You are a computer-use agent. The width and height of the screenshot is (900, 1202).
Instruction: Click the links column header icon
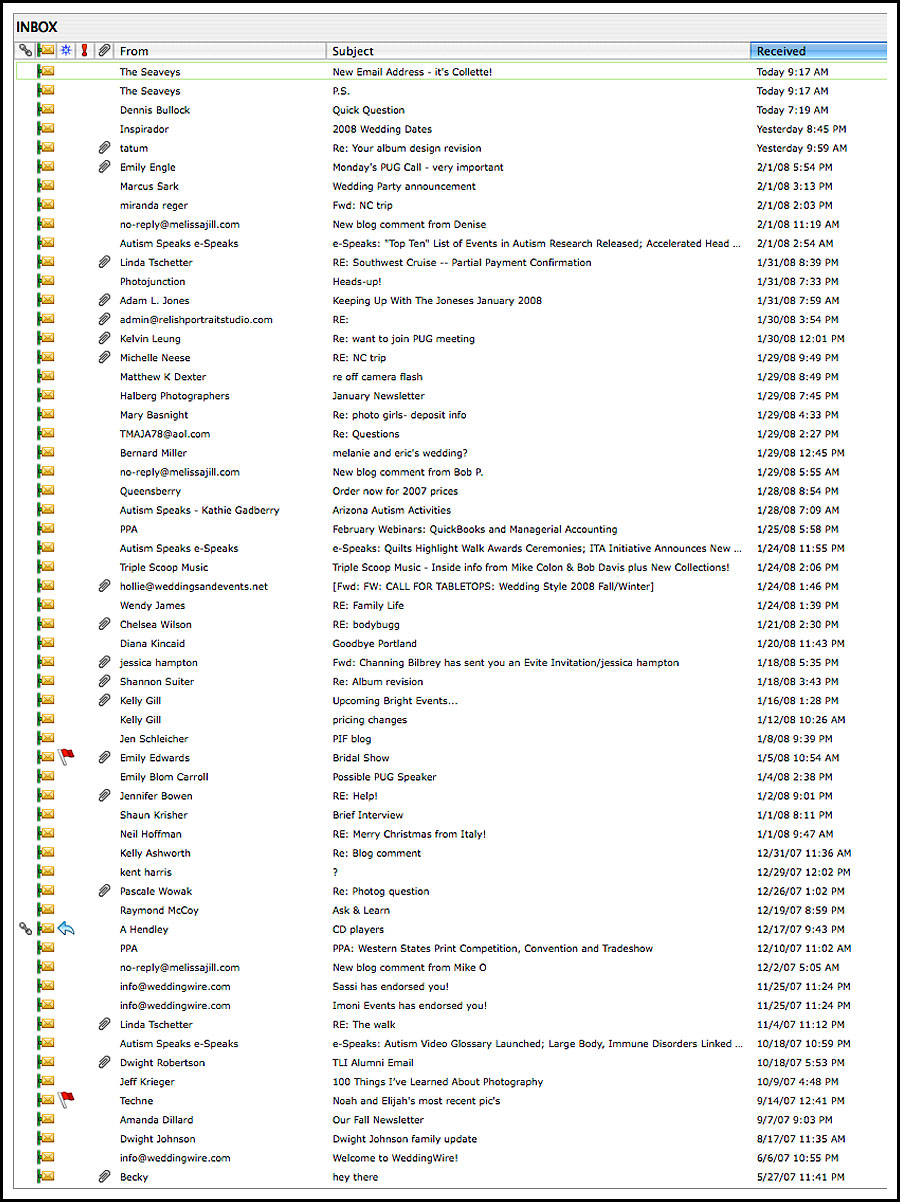pyautogui.click(x=25, y=50)
